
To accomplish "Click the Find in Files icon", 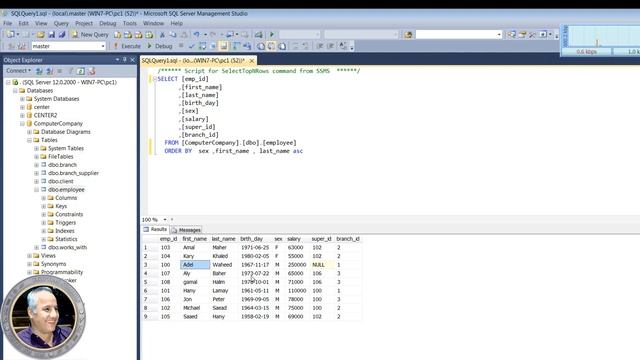I will 408,35.
